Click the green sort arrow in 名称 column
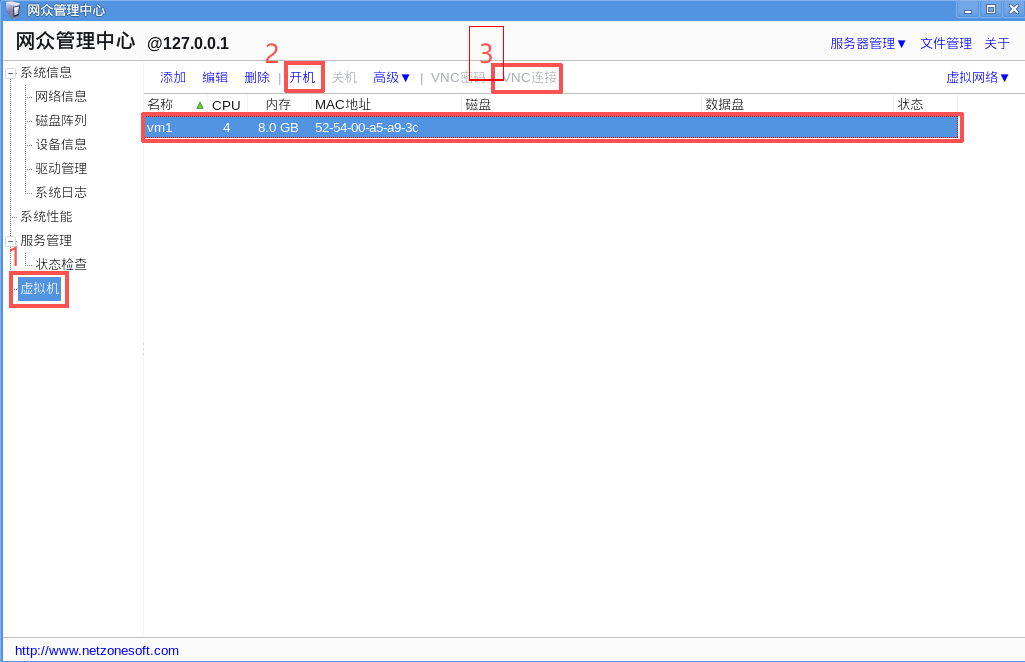This screenshot has height=662, width=1025. click(x=200, y=105)
